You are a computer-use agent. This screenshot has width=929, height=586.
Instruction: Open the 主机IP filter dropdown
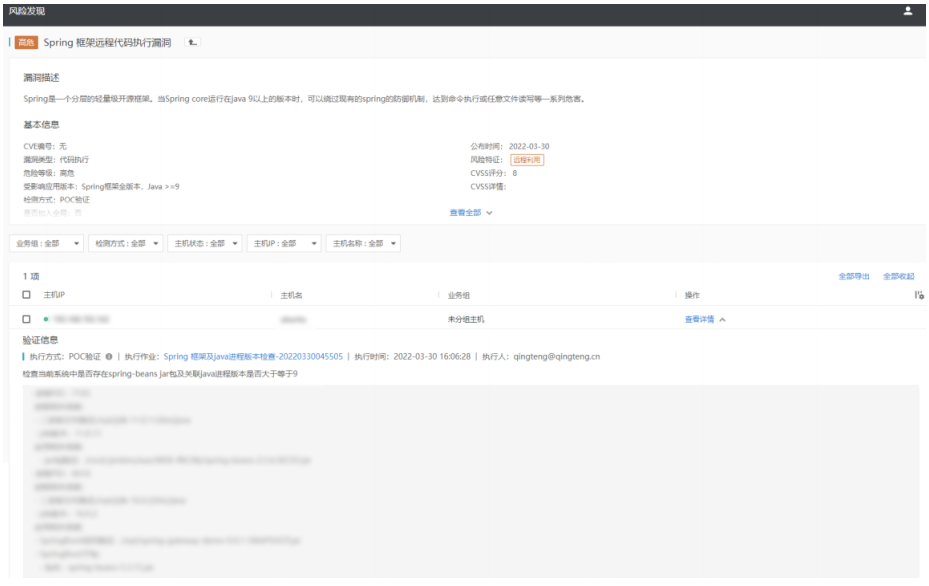pyautogui.click(x=284, y=244)
